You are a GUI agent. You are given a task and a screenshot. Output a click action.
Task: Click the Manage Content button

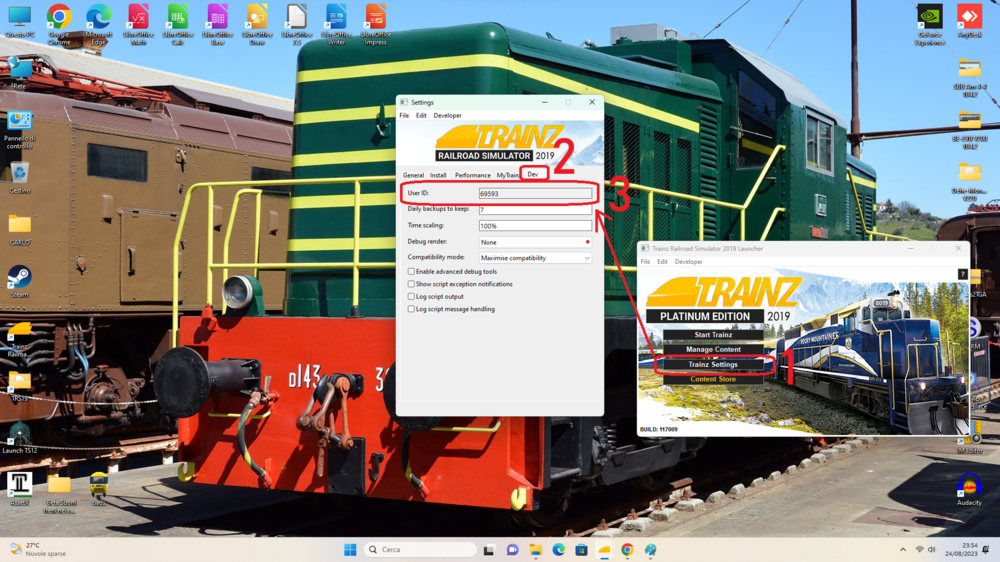pos(713,350)
